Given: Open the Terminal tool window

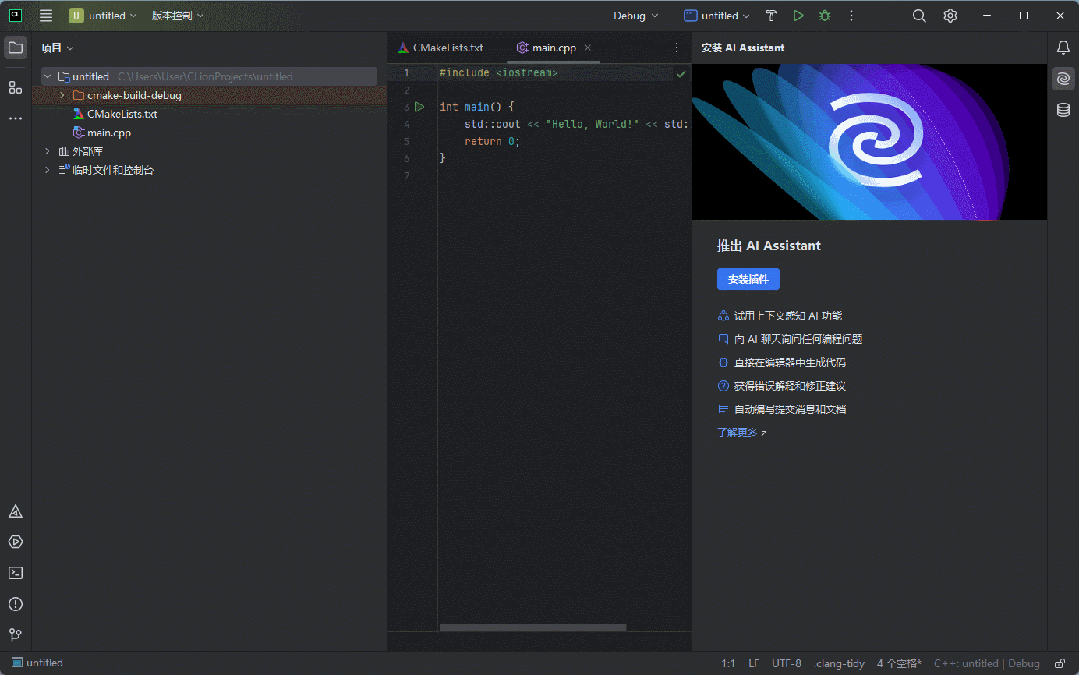Looking at the screenshot, I should coord(15,573).
